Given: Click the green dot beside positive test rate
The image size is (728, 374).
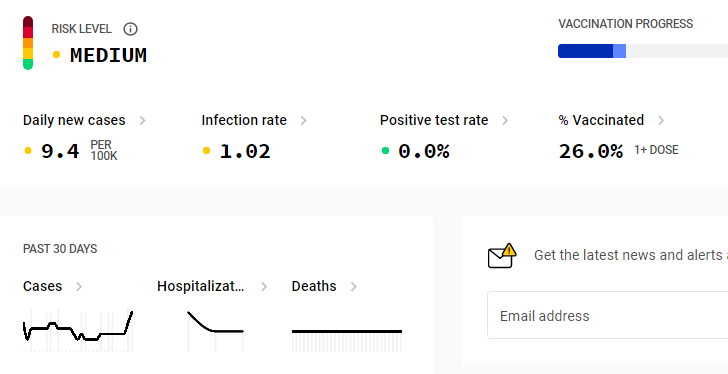Looking at the screenshot, I should click(385, 151).
